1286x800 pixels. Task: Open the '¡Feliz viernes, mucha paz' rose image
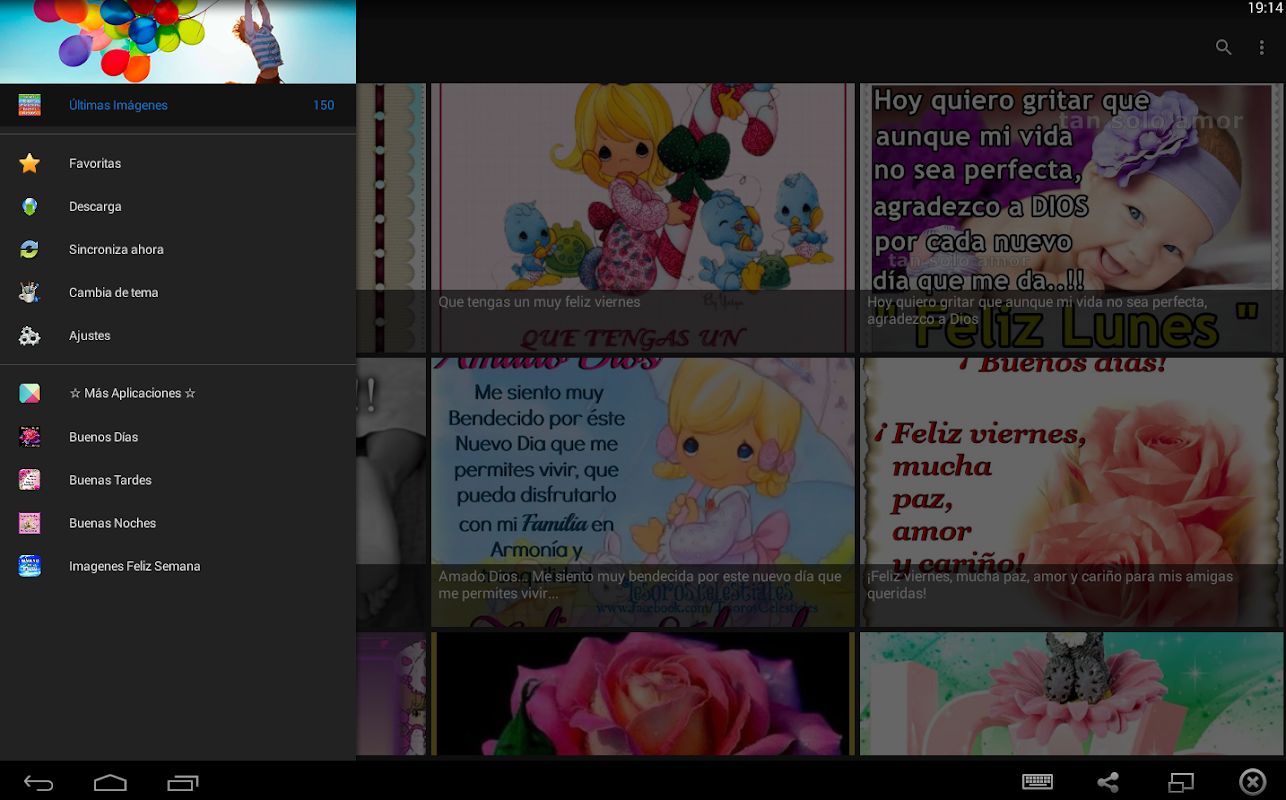(x=1072, y=493)
